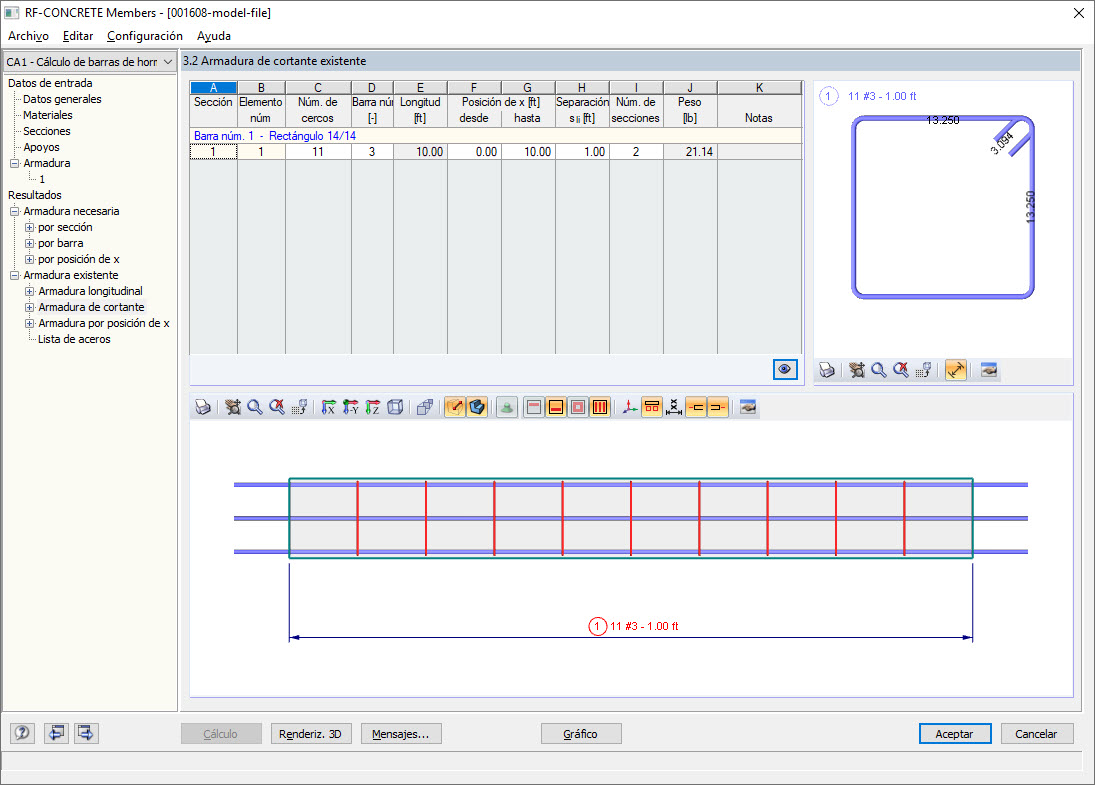Open the Archivo menu

[x=28, y=36]
